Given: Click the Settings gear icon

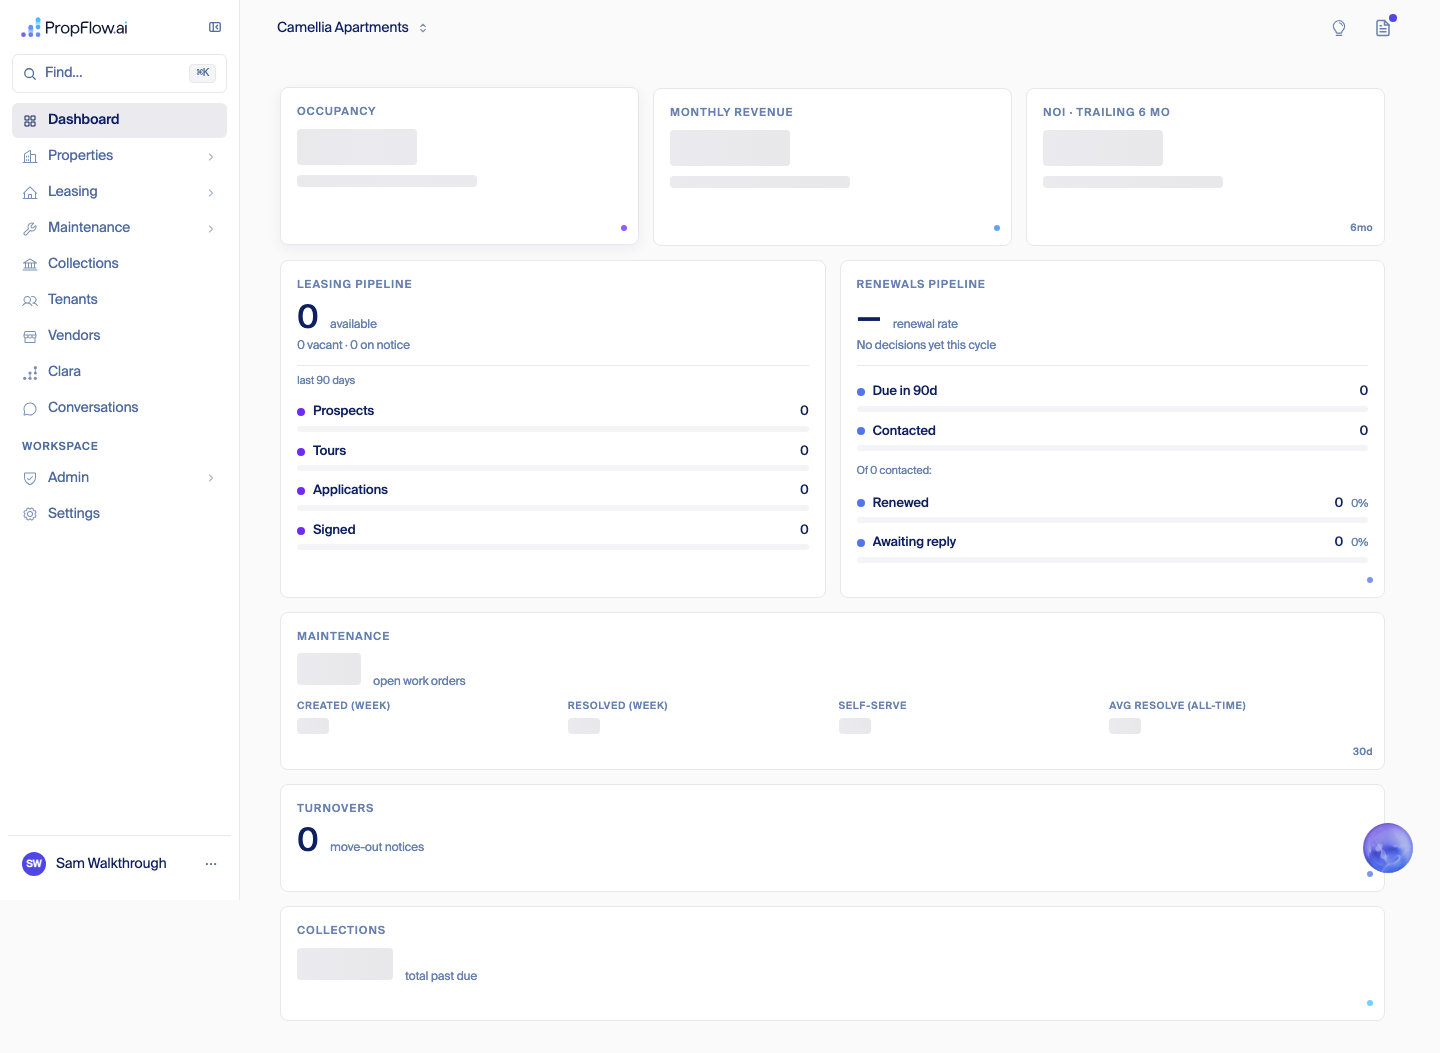Looking at the screenshot, I should coord(30,514).
